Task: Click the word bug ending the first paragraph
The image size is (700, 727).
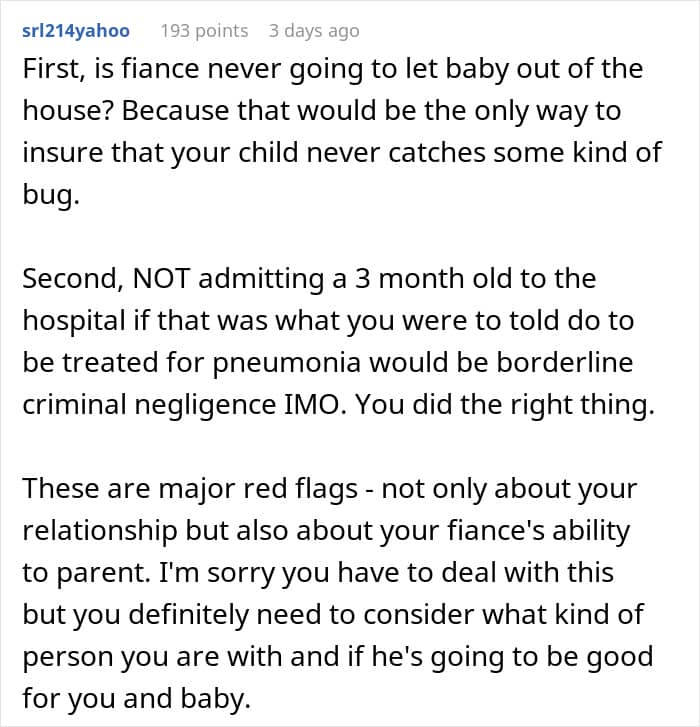Action: pos(51,195)
